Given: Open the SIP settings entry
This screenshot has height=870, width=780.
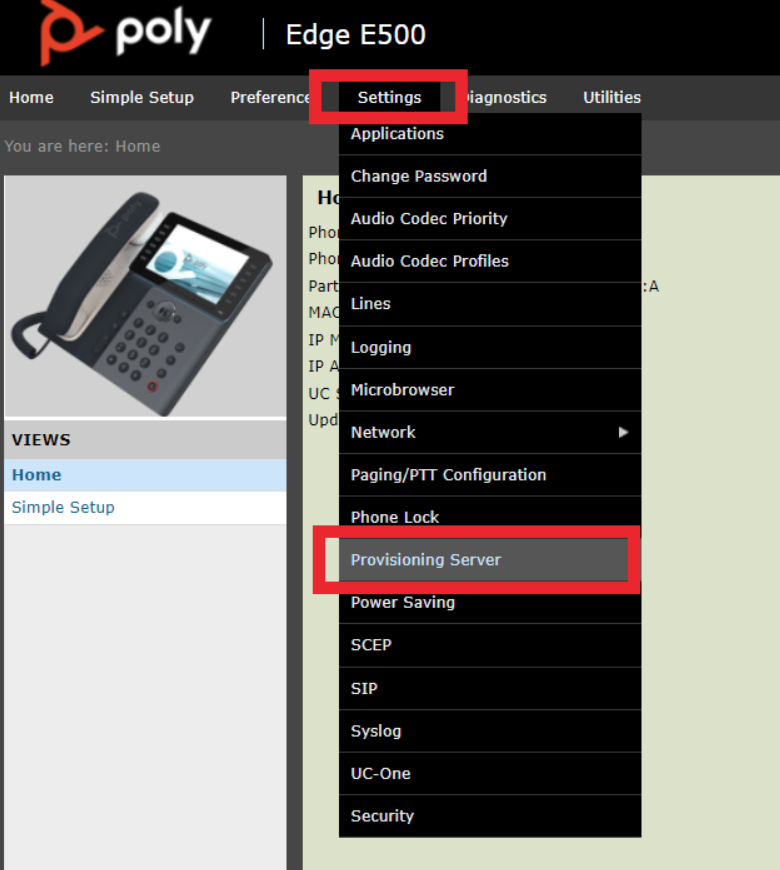Looking at the screenshot, I should (490, 689).
